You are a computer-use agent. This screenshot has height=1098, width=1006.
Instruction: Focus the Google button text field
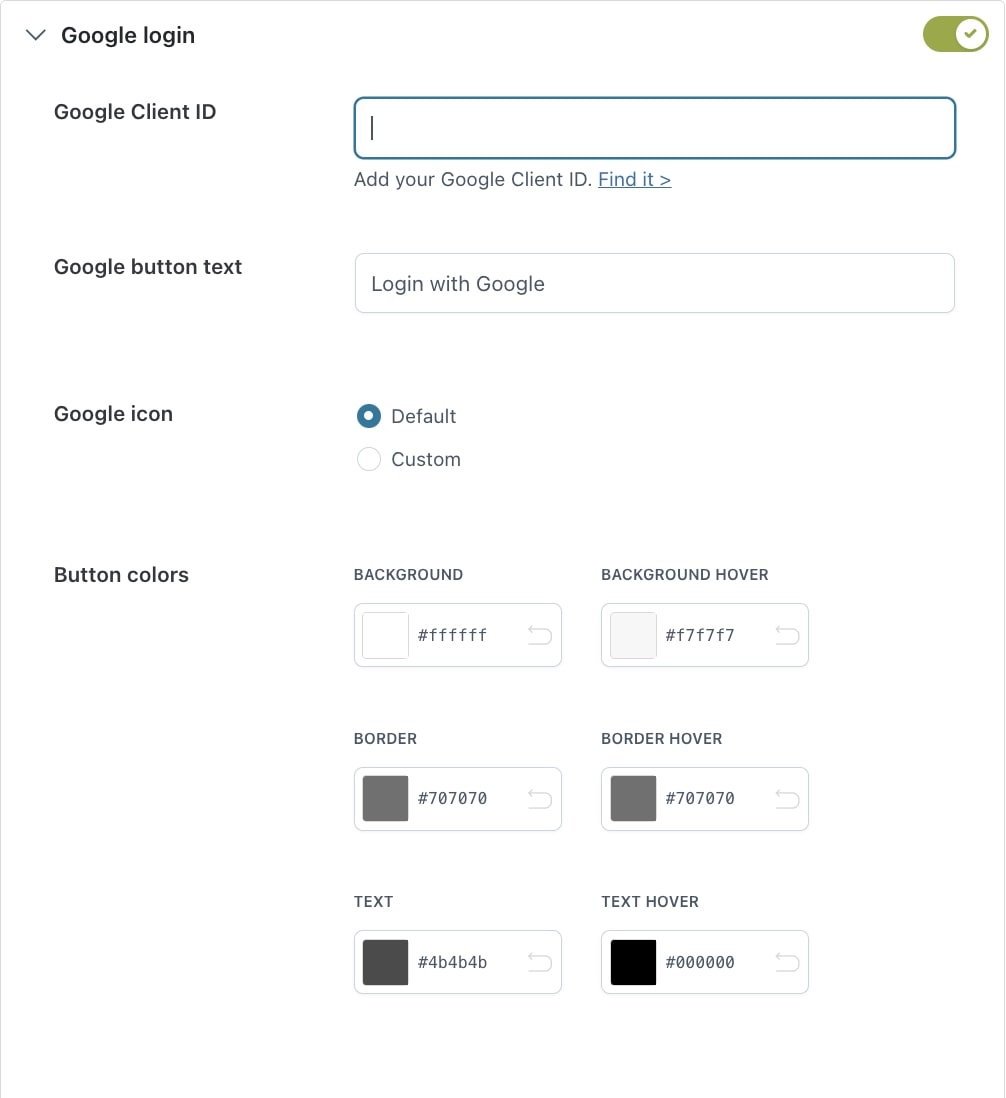pos(655,283)
